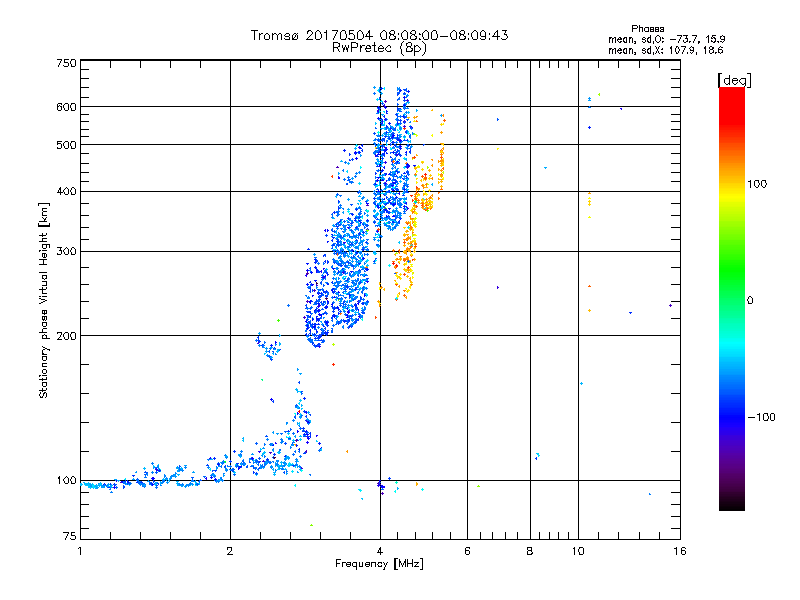This screenshot has height=600, width=800.
Task: Click the x-axis tick label '6'
Action: coord(467,551)
